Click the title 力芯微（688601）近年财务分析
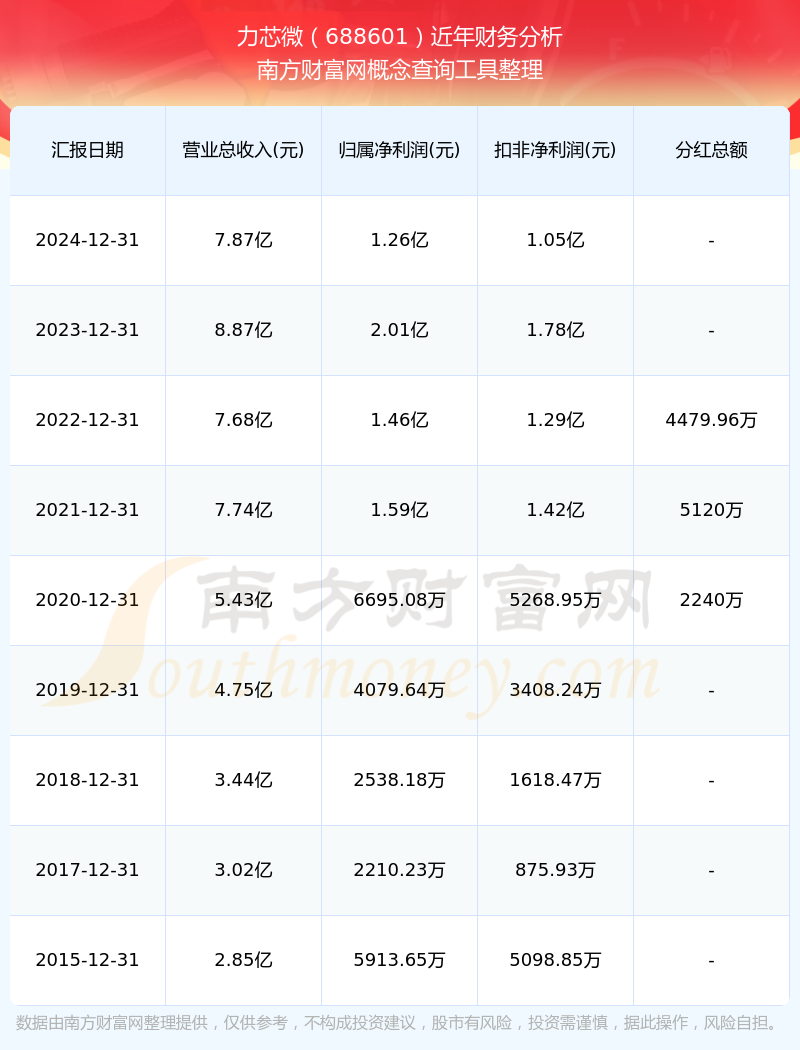This screenshot has width=800, height=1050. click(x=400, y=37)
